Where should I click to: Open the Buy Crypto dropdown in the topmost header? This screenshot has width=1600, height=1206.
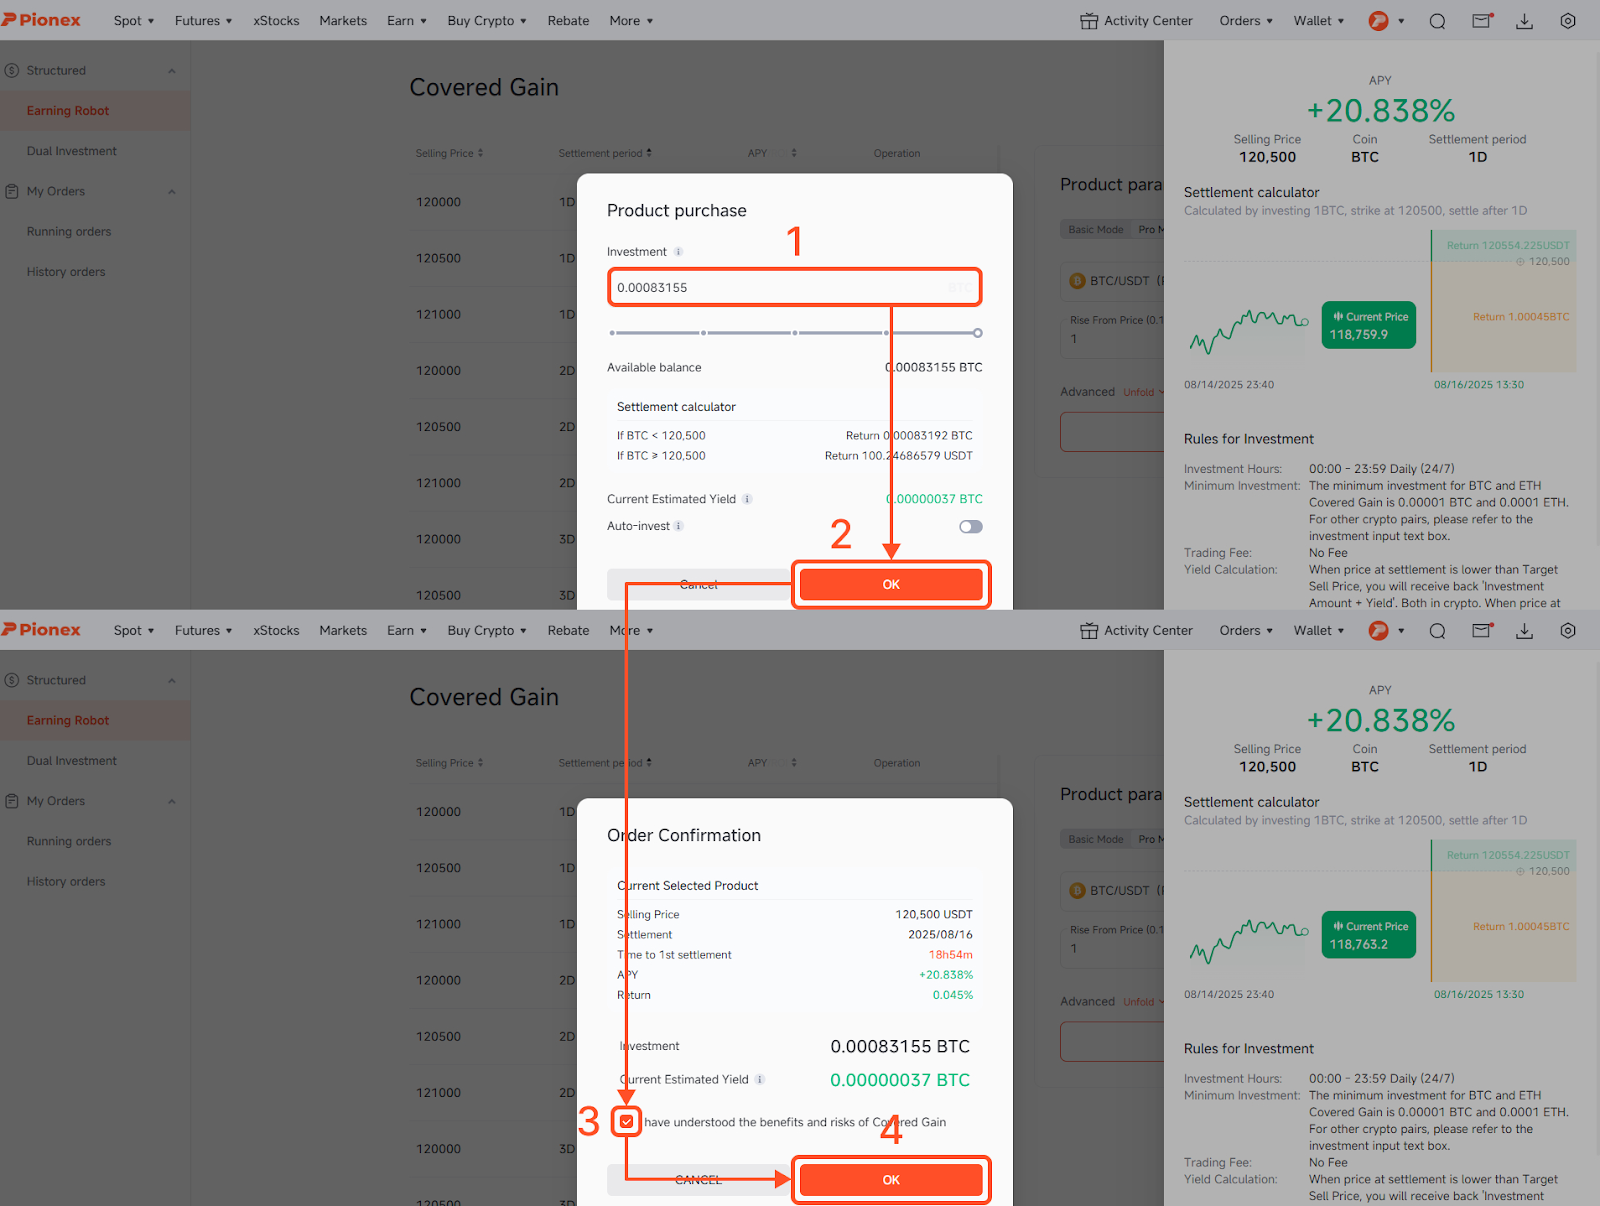[x=486, y=21]
